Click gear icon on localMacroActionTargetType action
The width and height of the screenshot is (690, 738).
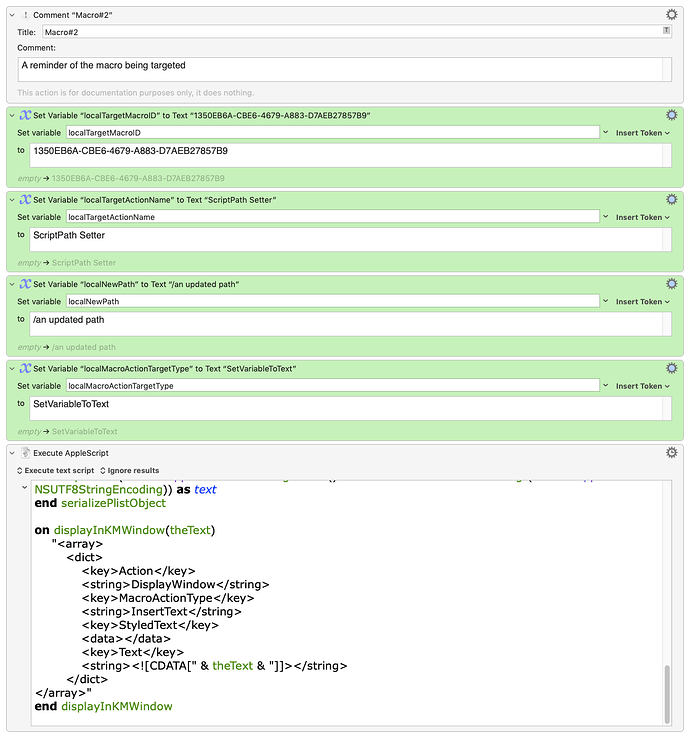[672, 368]
